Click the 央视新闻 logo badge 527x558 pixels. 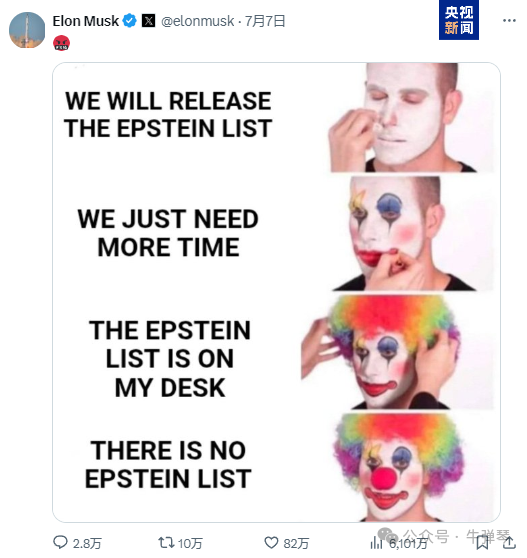coord(459,20)
